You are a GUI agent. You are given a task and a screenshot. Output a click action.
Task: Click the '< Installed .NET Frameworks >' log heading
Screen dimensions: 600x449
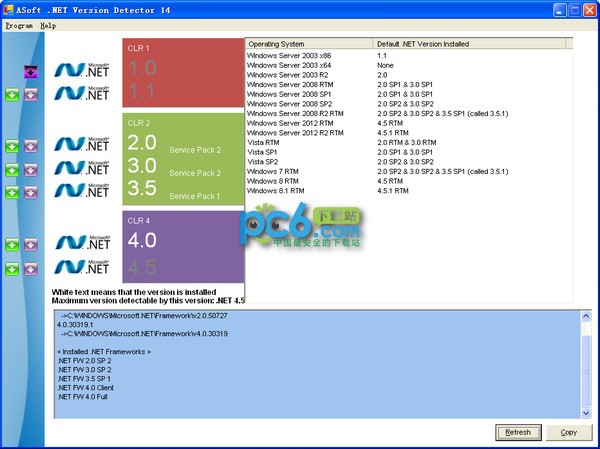pos(104,352)
